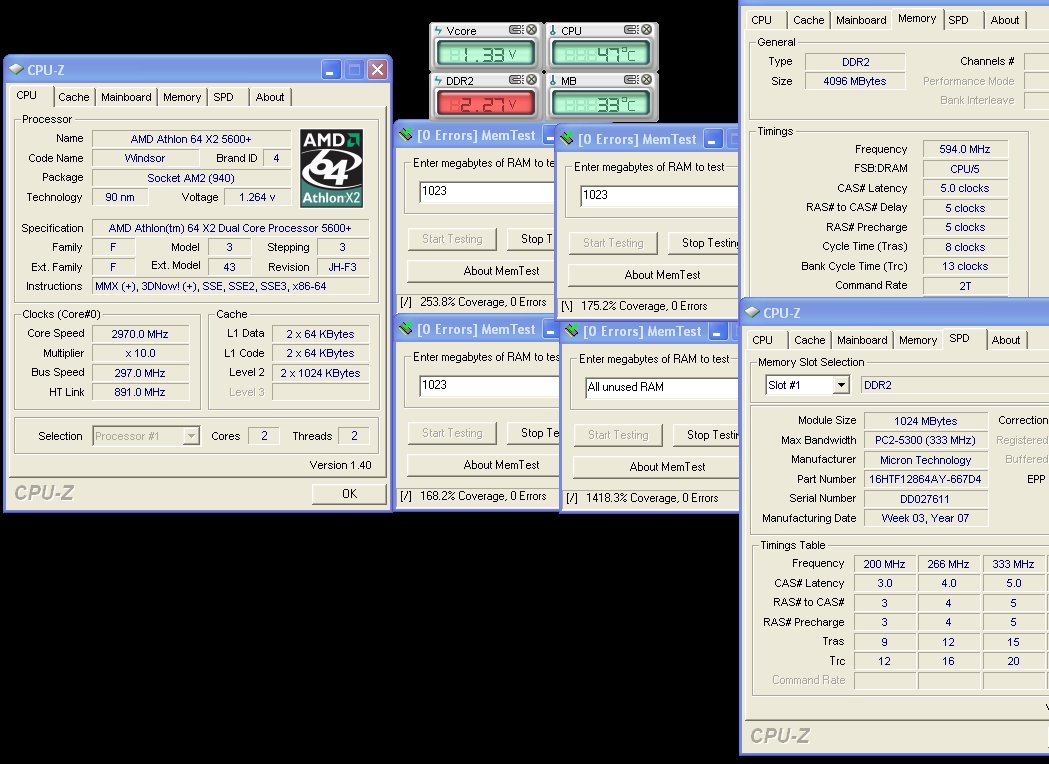
Task: Minimize the MemTest window with 1418.3% coverage
Action: coord(718,332)
